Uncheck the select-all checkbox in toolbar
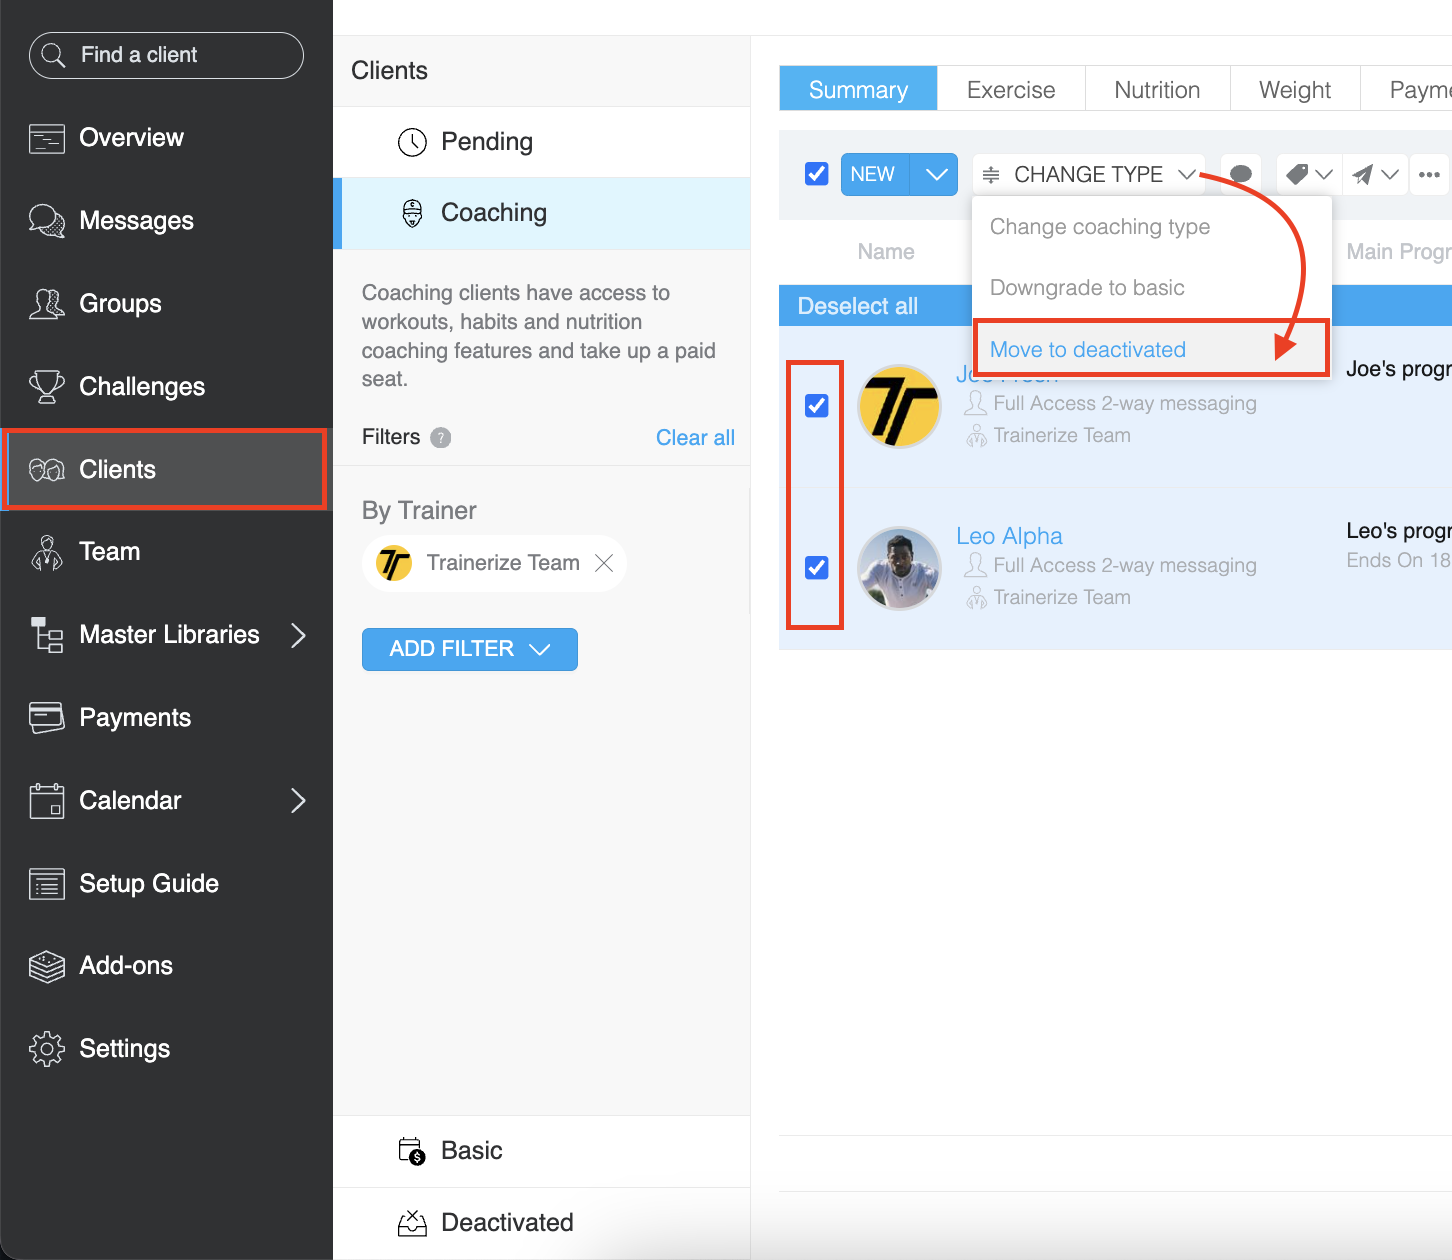Viewport: 1452px width, 1260px height. (817, 174)
